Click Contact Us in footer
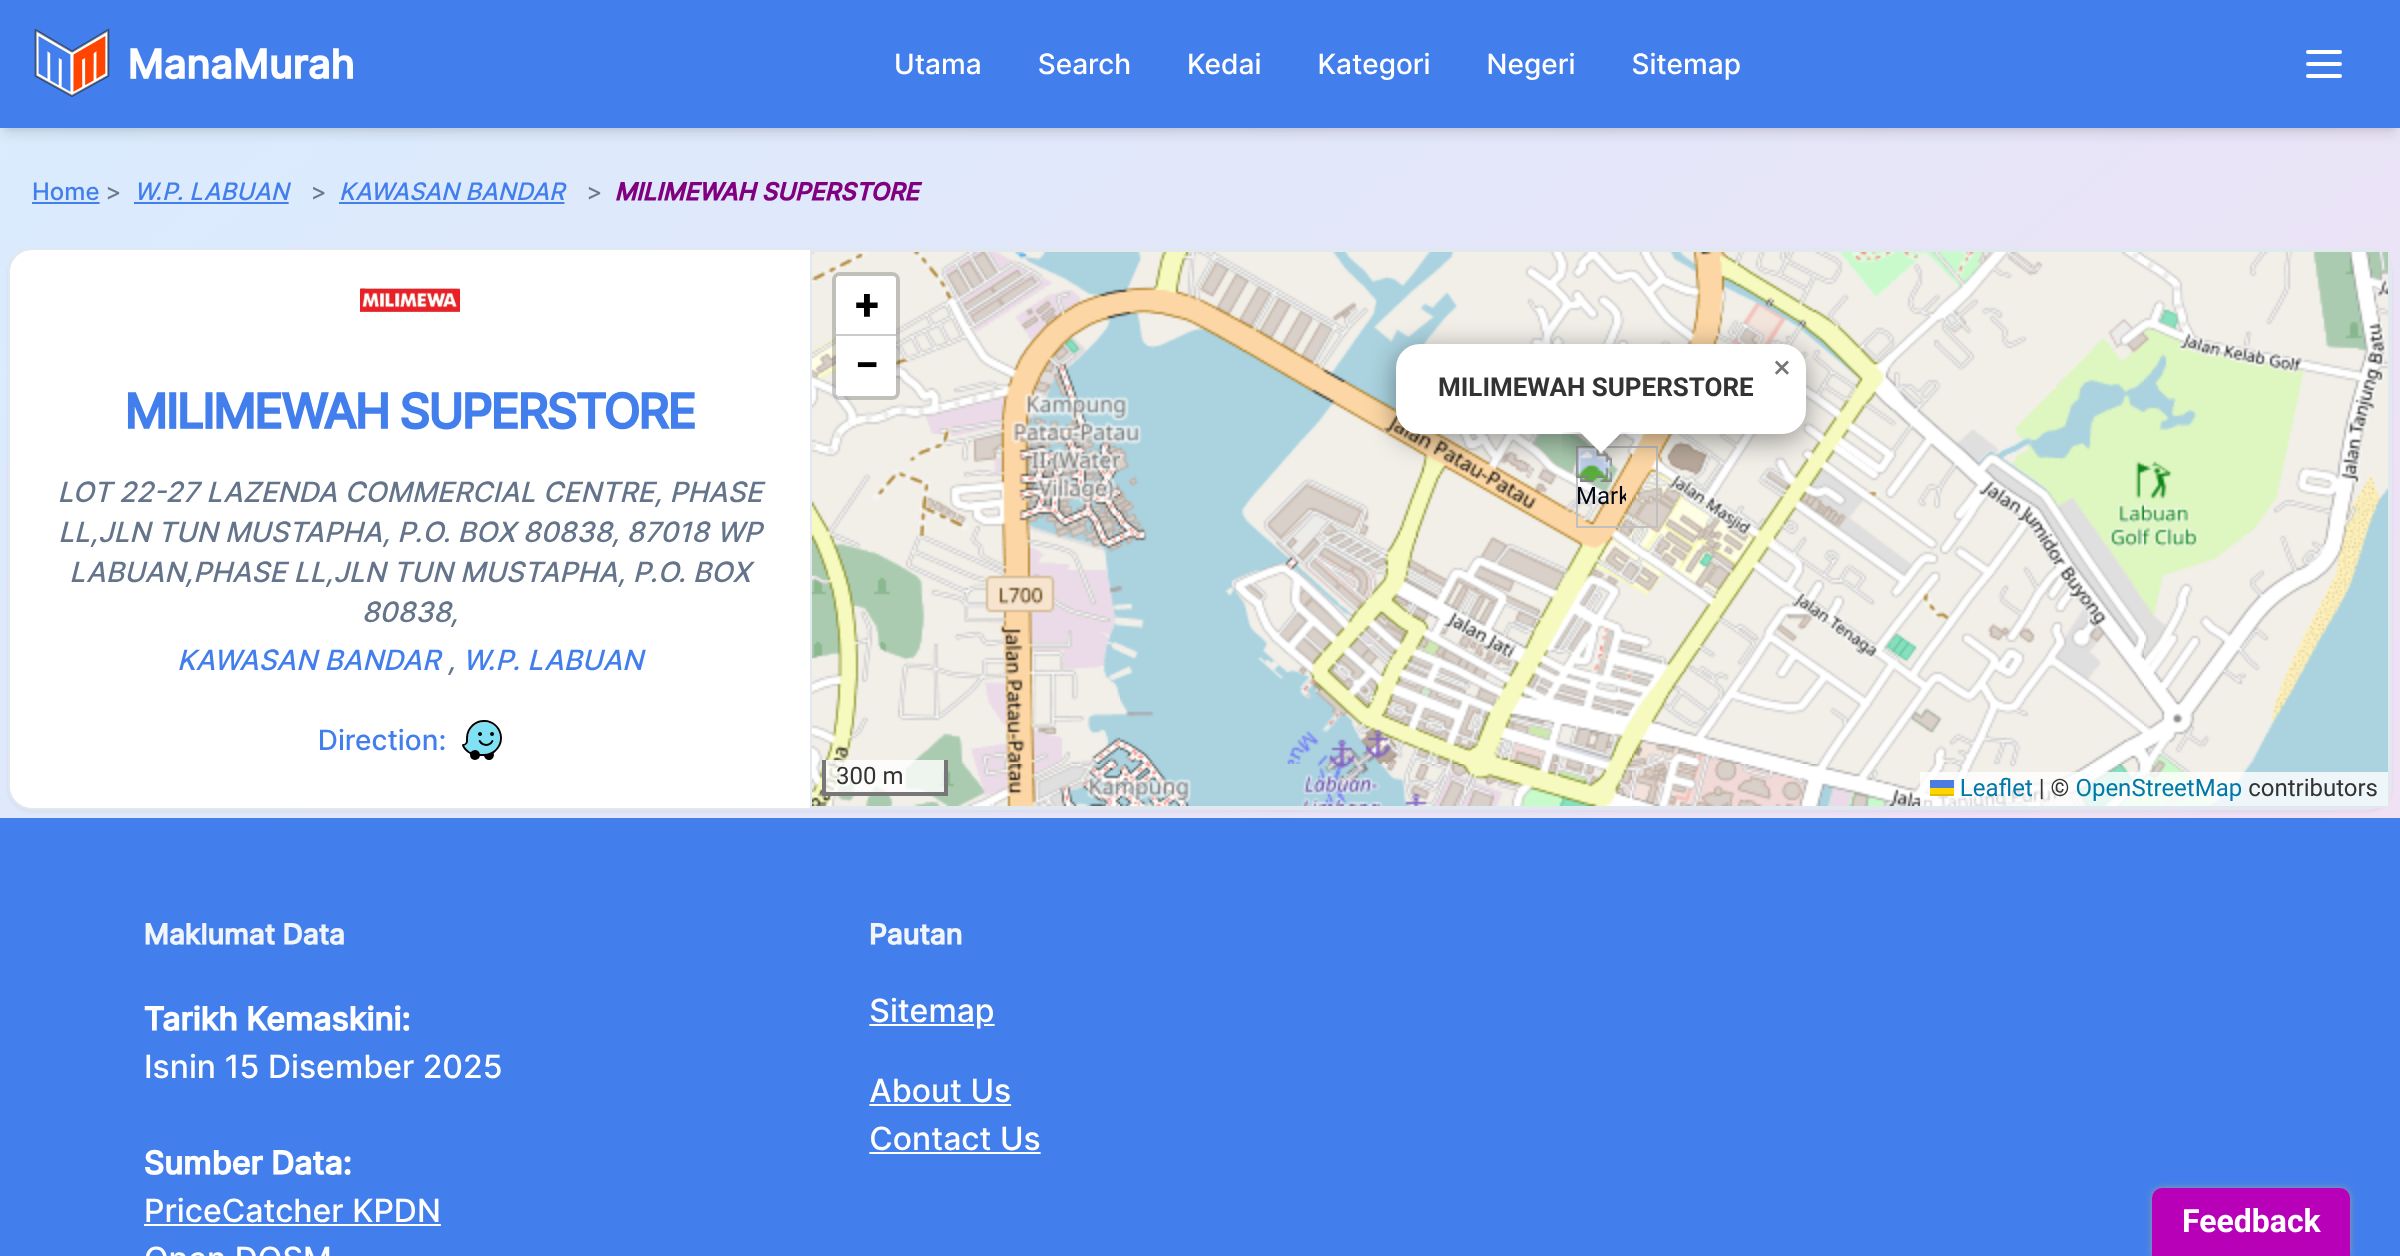The width and height of the screenshot is (2400, 1256). 954,1138
